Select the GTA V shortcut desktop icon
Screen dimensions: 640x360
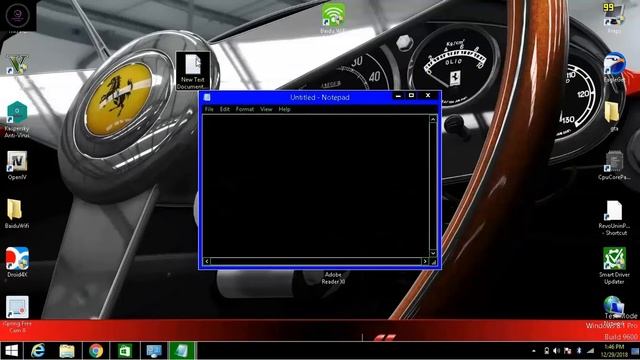coord(17,65)
